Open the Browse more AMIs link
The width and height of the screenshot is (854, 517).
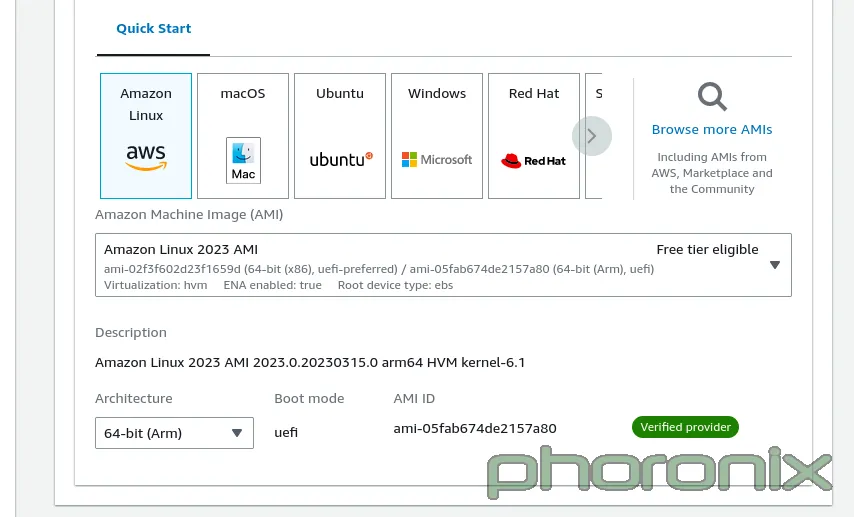coord(712,130)
